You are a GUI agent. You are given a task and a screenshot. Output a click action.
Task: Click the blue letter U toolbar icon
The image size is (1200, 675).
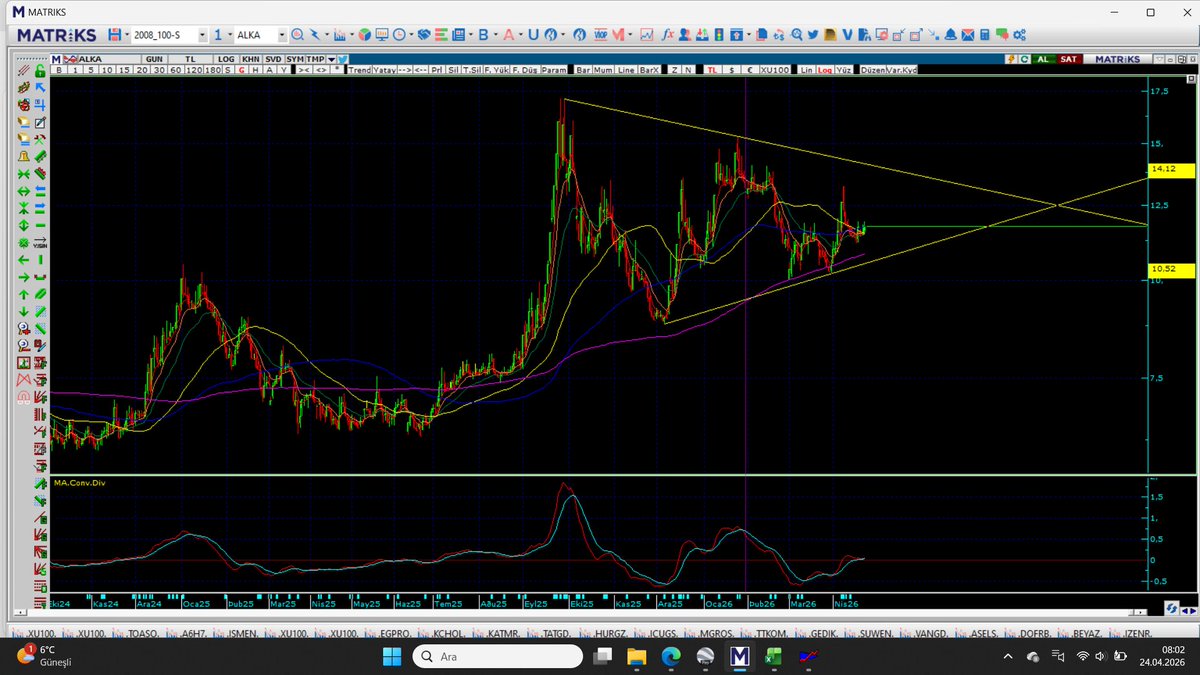(x=533, y=35)
